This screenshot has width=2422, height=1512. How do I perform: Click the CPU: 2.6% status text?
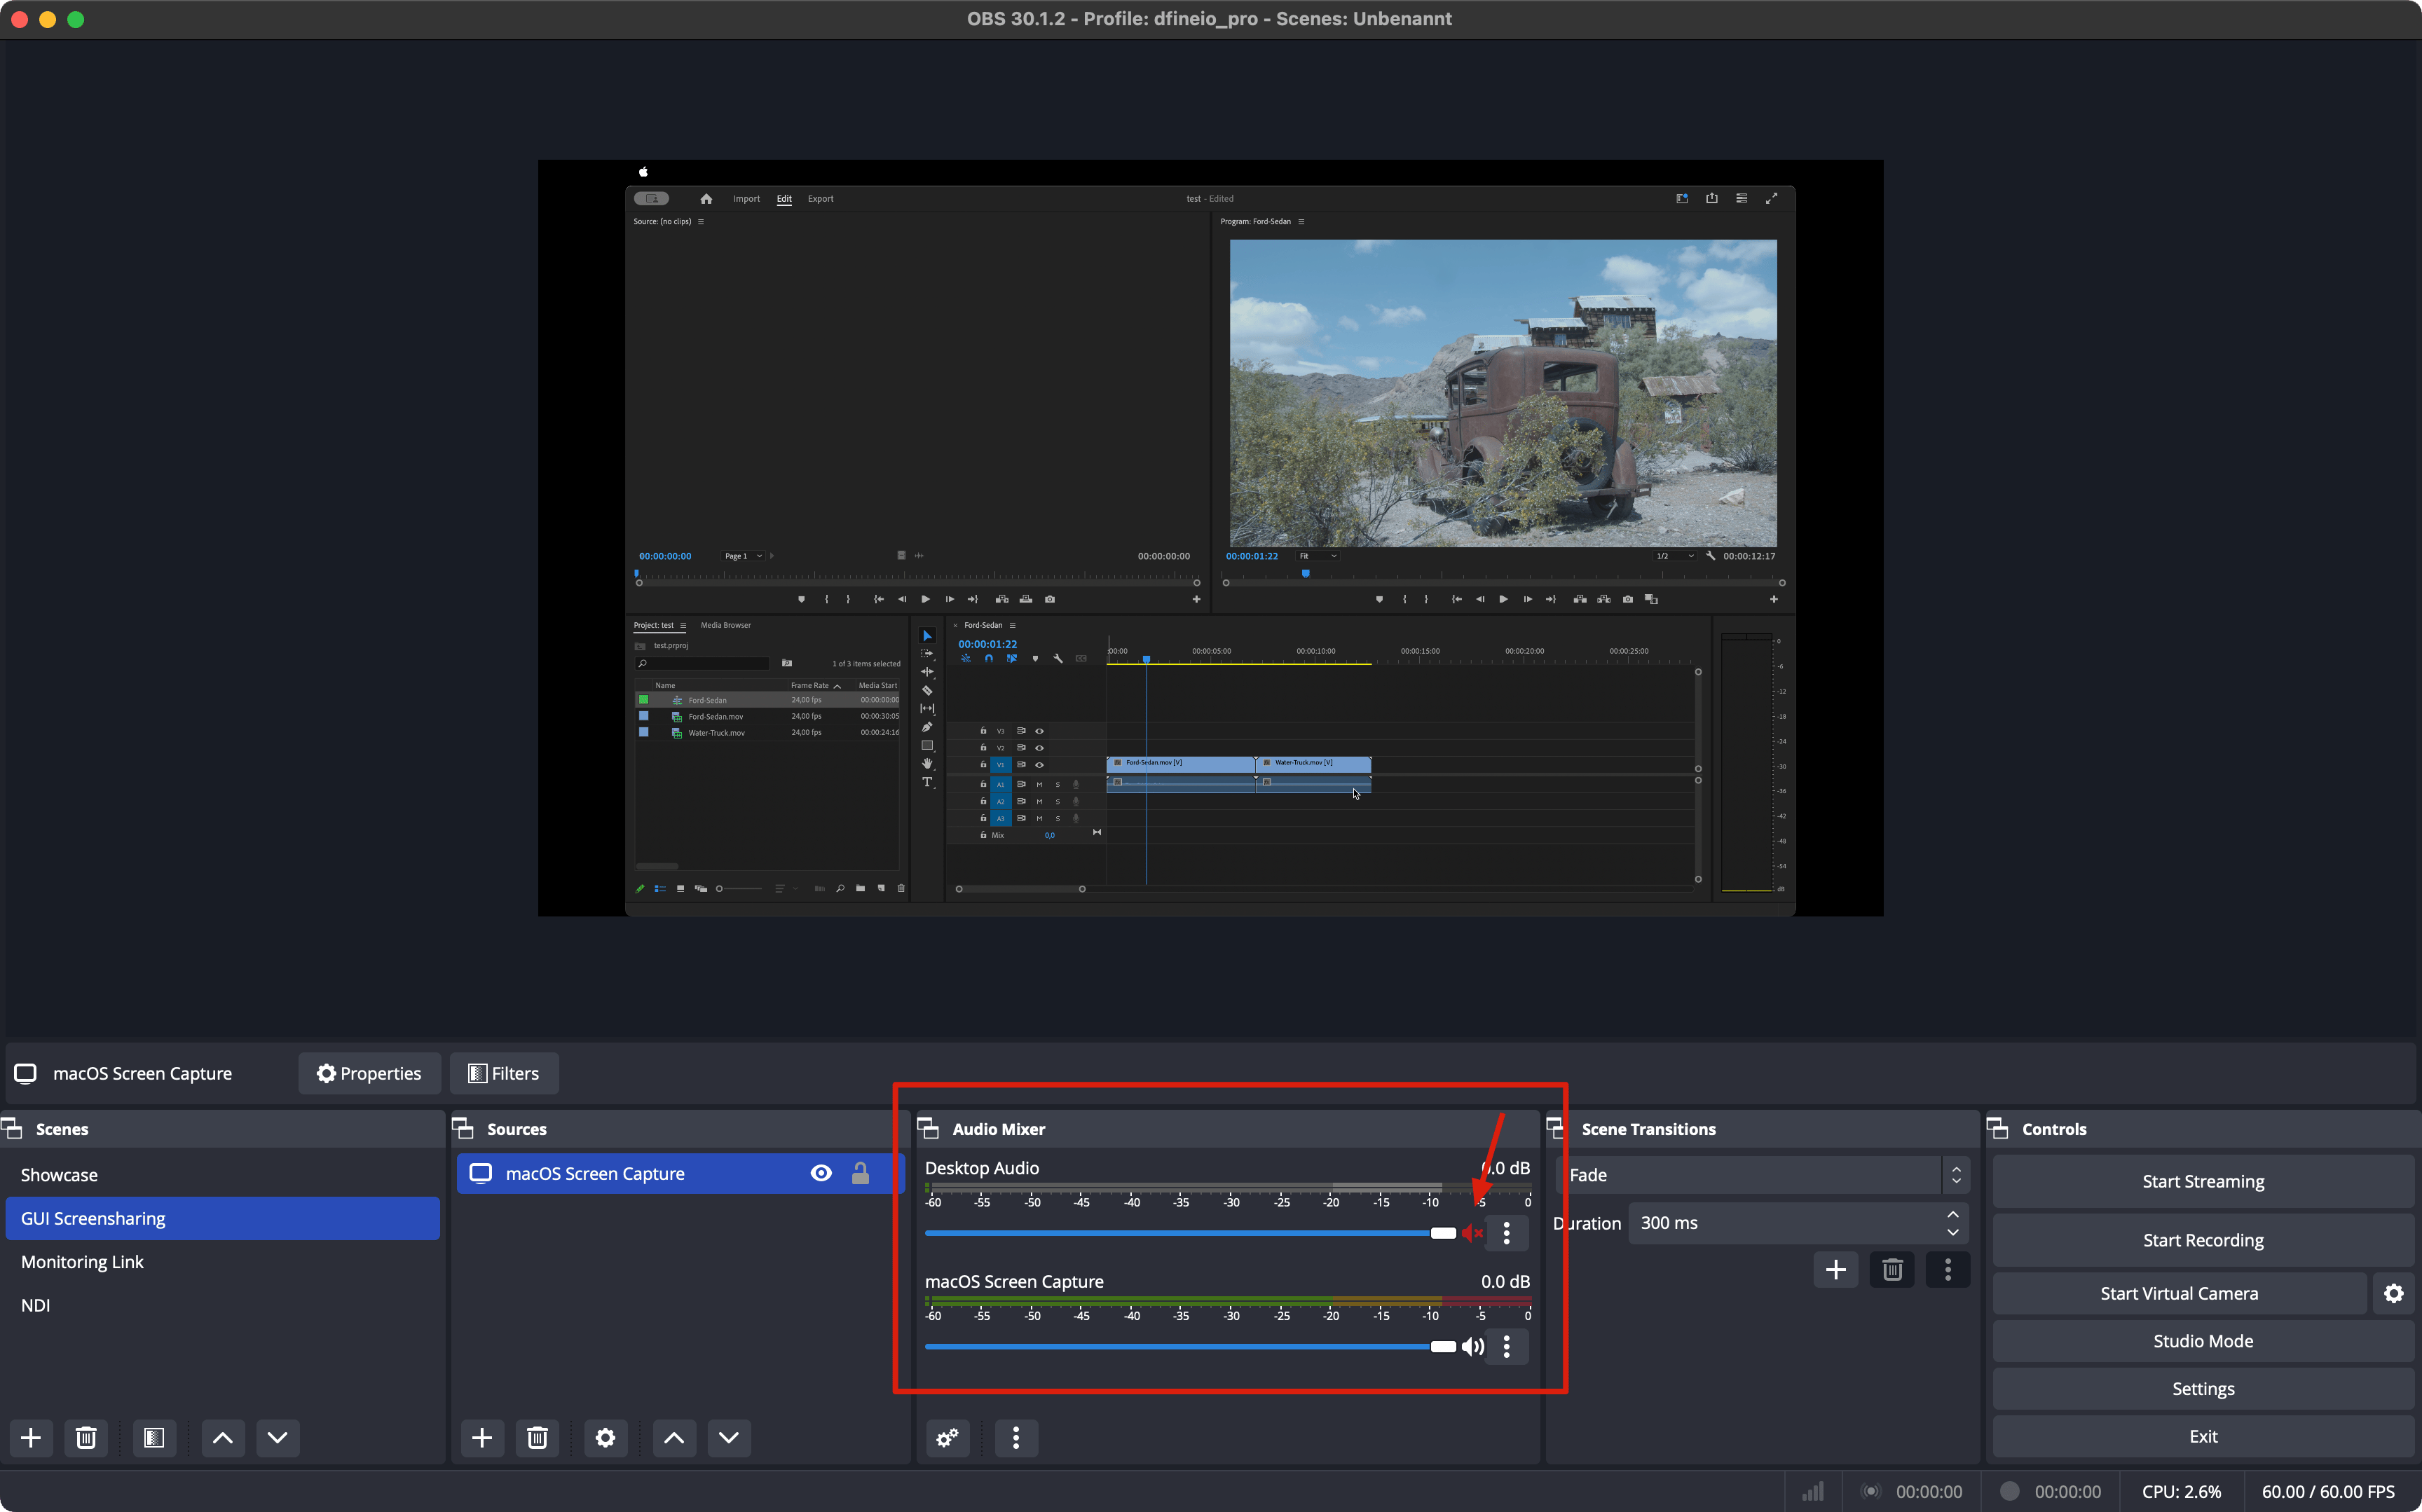(2181, 1492)
